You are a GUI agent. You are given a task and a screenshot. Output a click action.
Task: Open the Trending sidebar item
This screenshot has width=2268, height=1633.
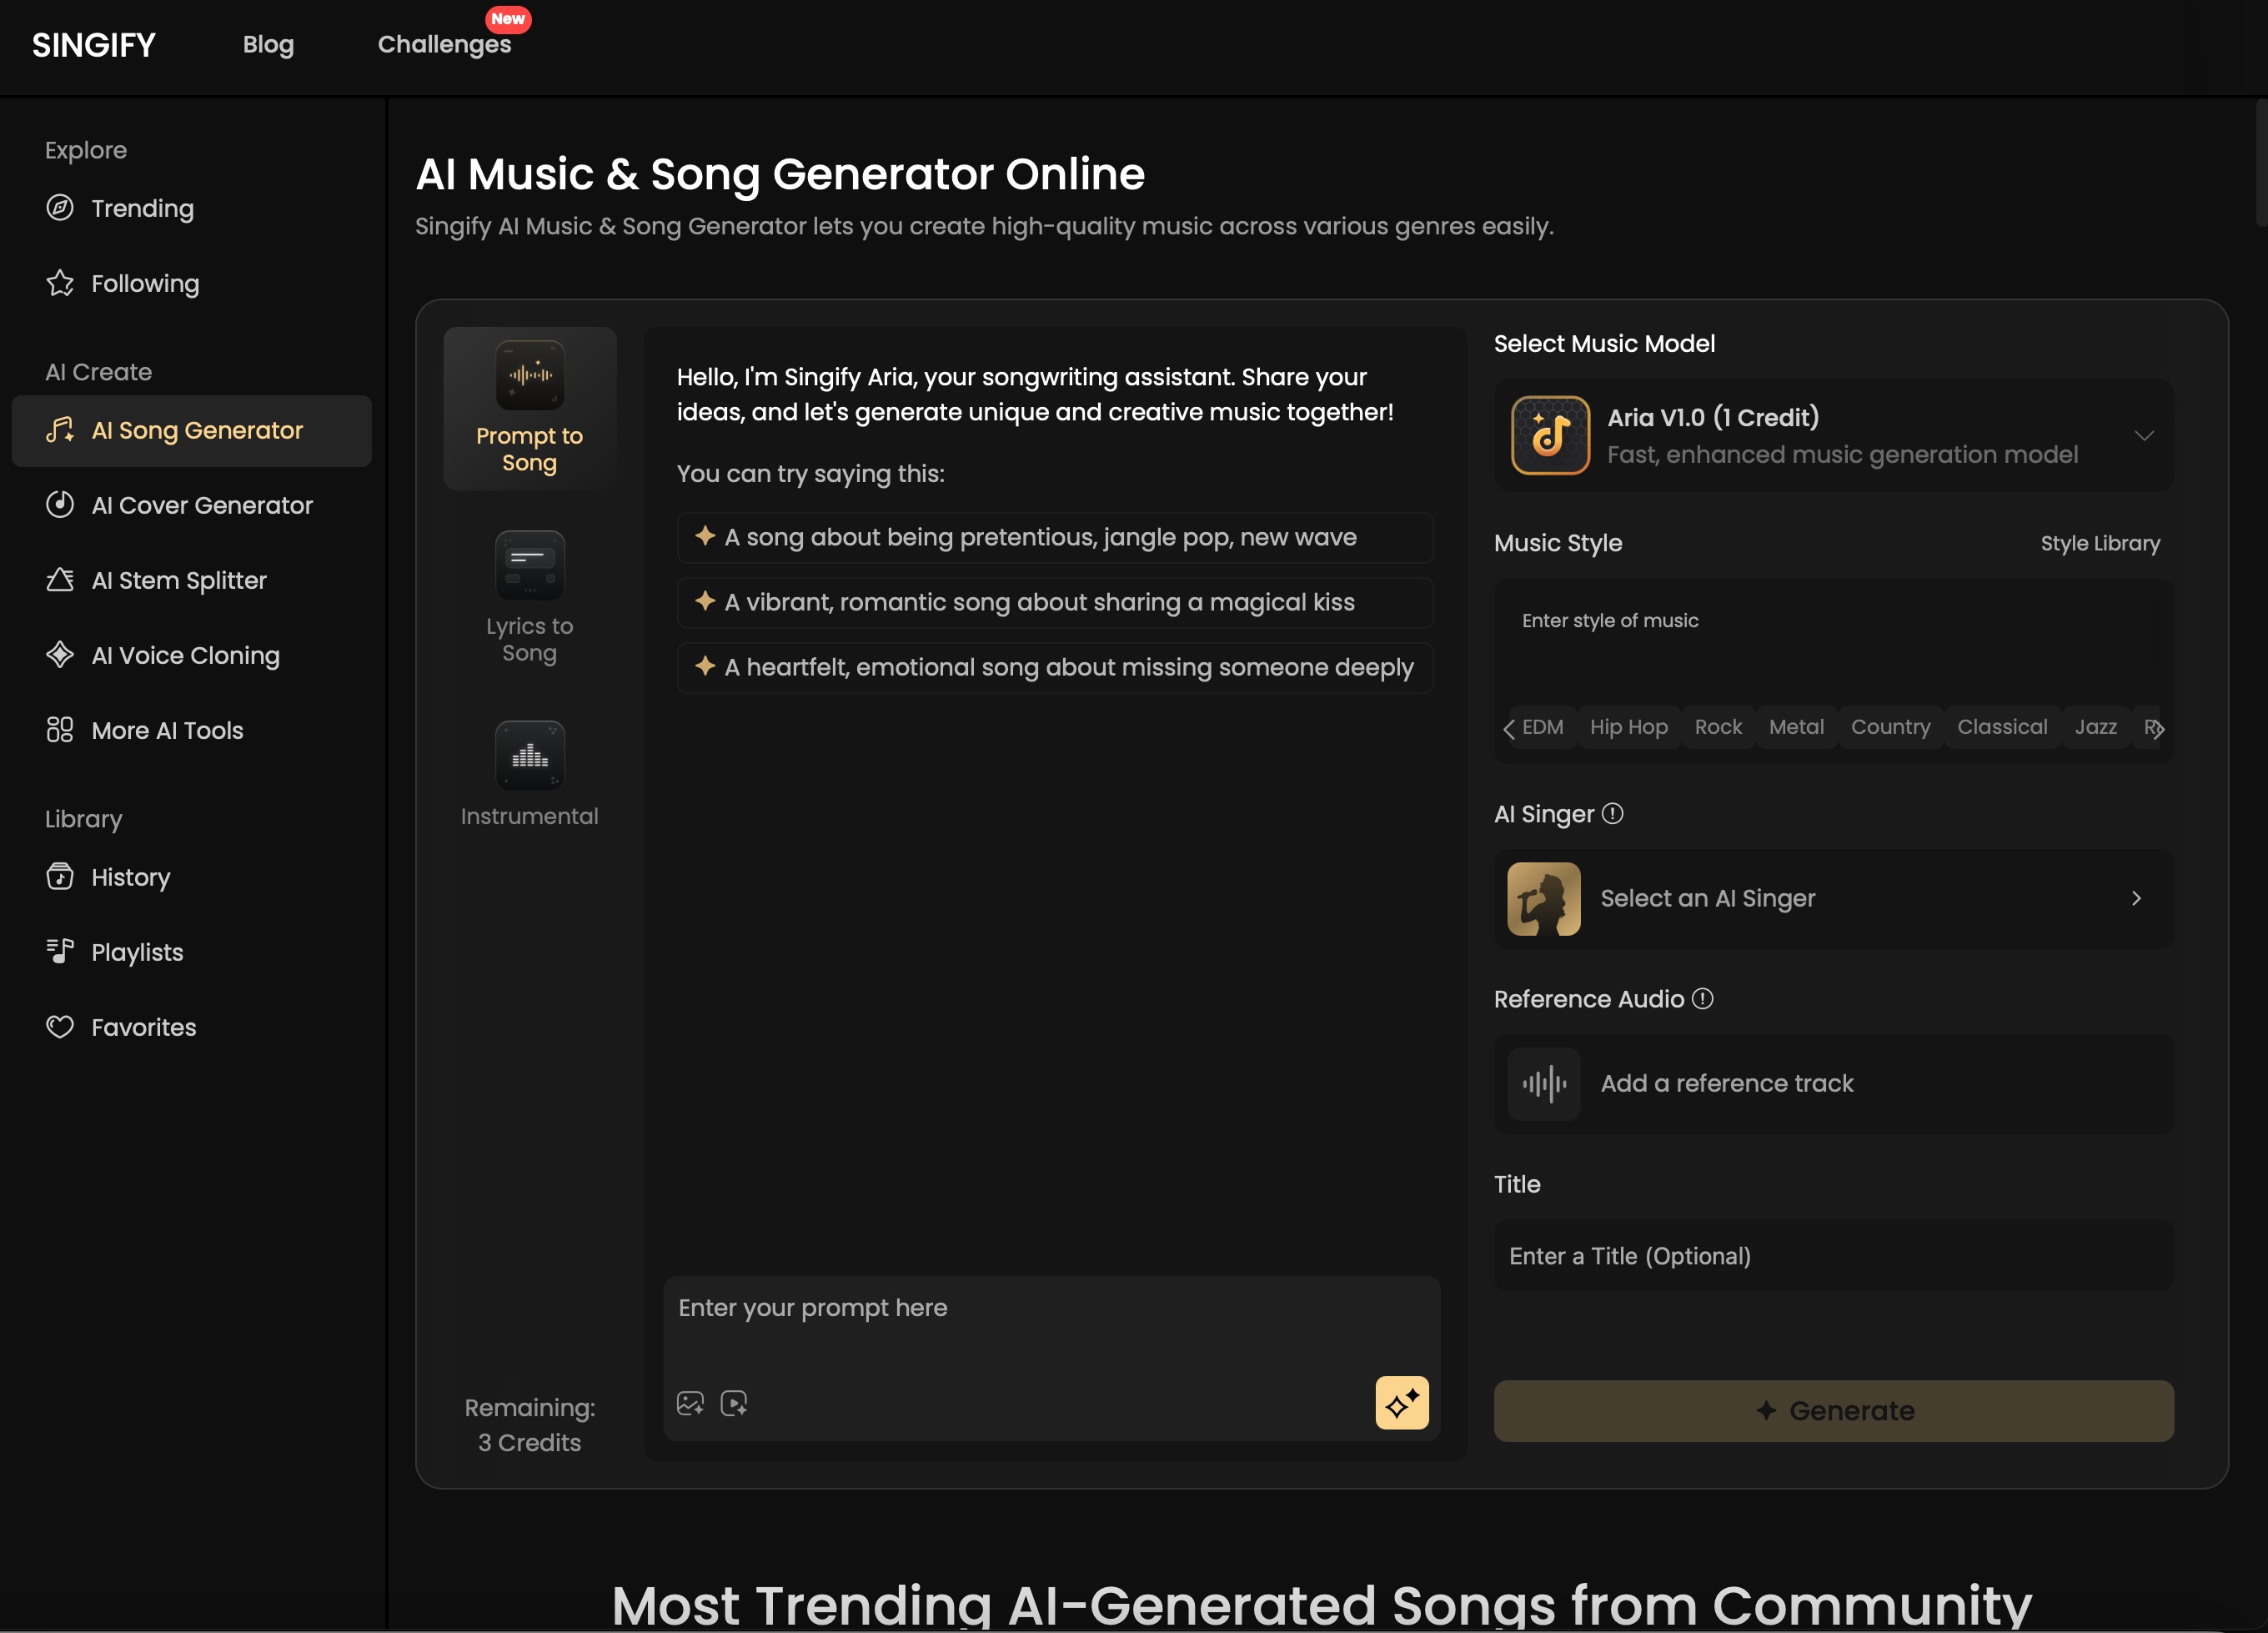[x=191, y=208]
